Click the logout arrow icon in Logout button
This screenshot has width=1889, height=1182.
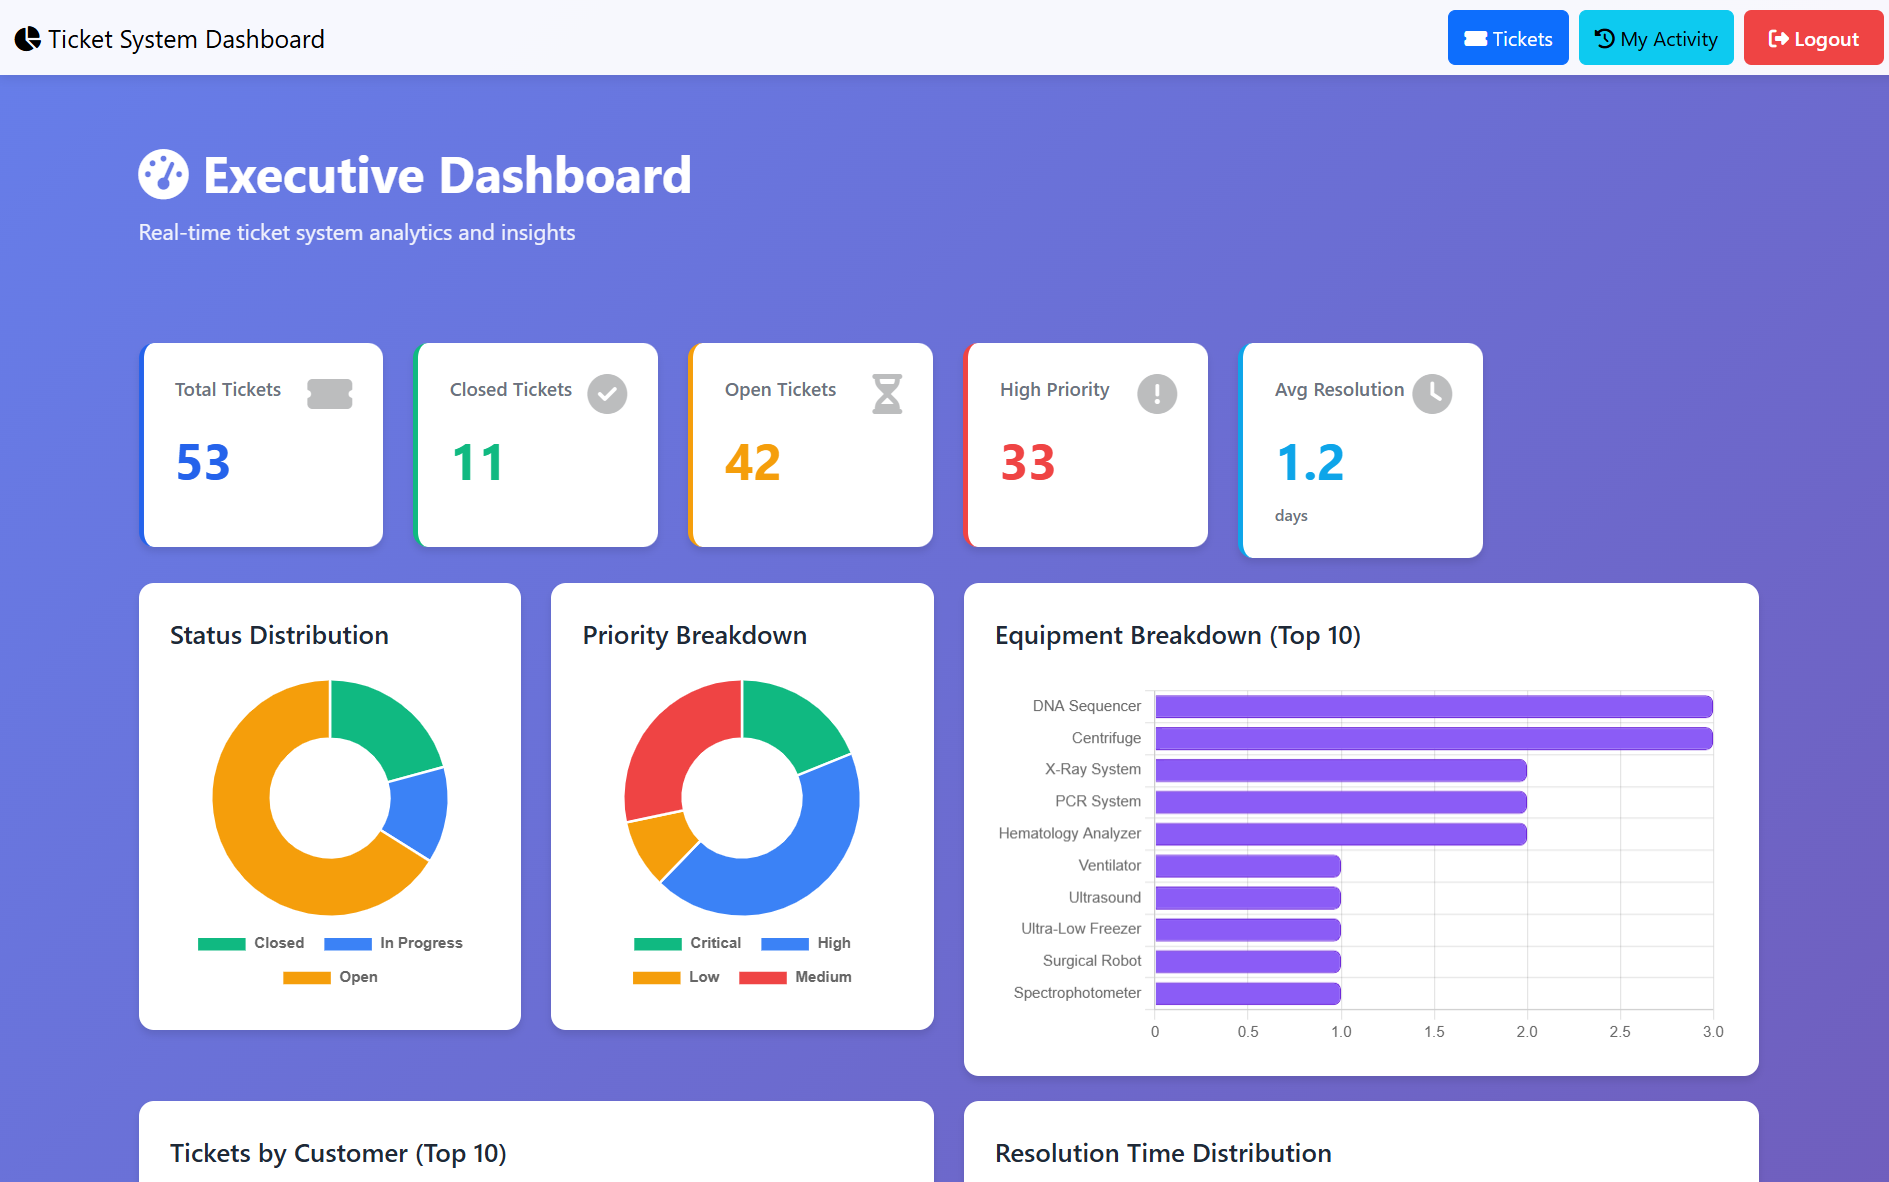tap(1779, 38)
